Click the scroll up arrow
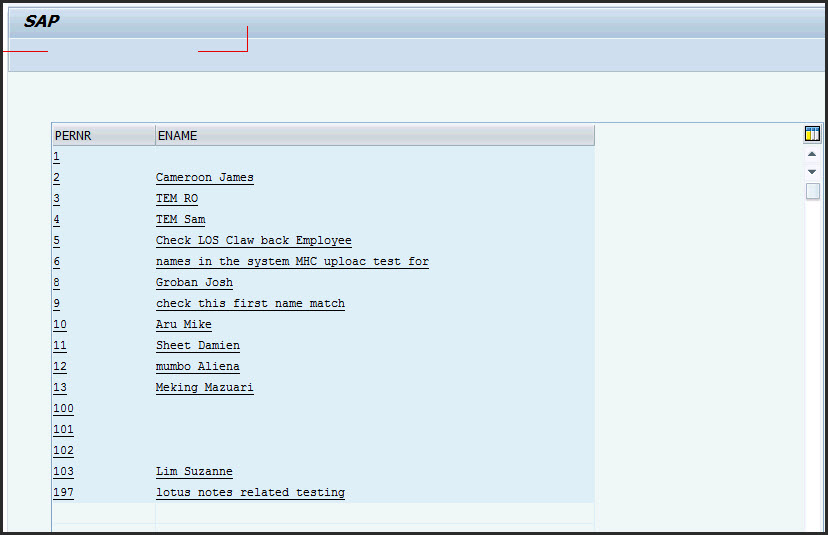 click(x=812, y=154)
